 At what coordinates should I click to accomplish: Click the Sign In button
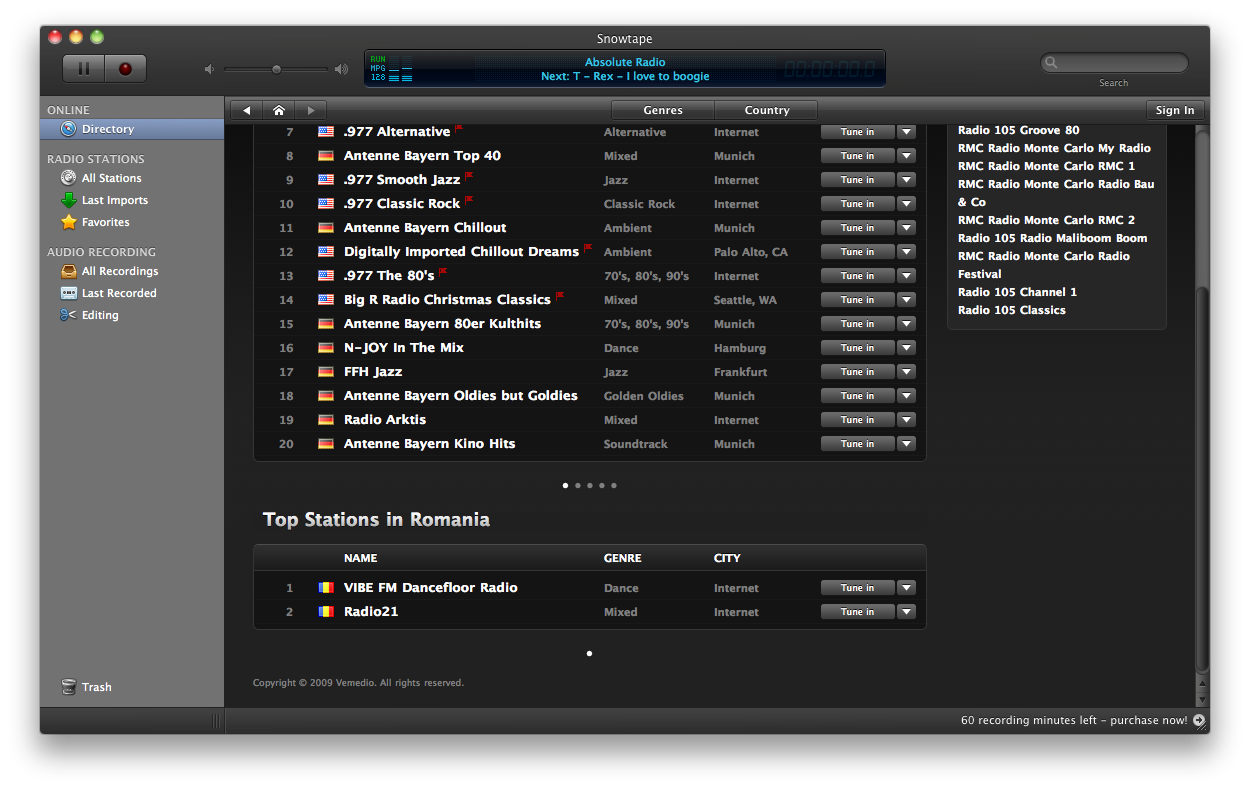click(1175, 110)
